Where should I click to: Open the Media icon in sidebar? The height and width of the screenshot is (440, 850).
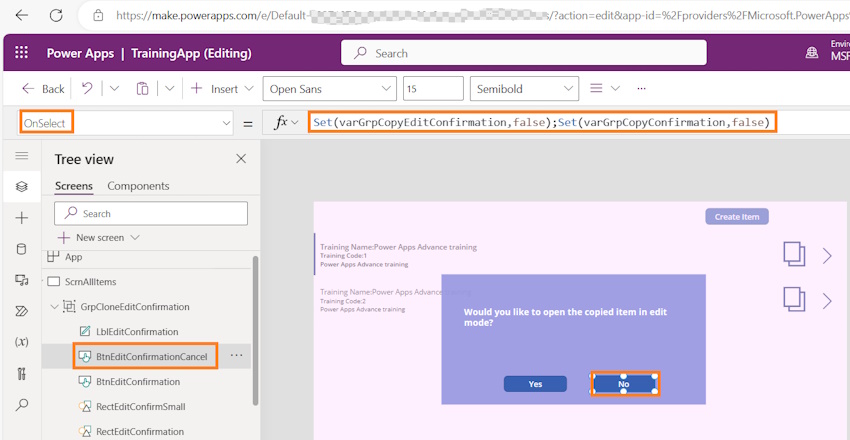[x=22, y=280]
